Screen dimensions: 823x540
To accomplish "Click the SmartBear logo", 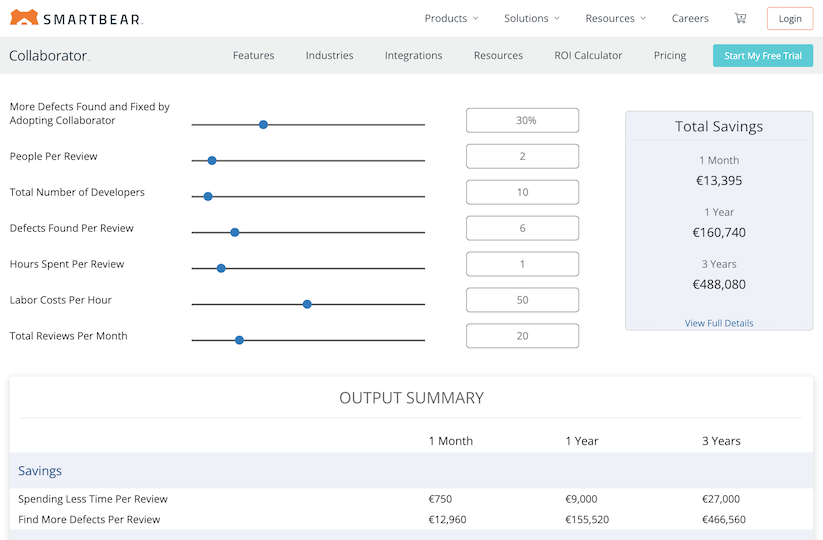I will [x=77, y=18].
